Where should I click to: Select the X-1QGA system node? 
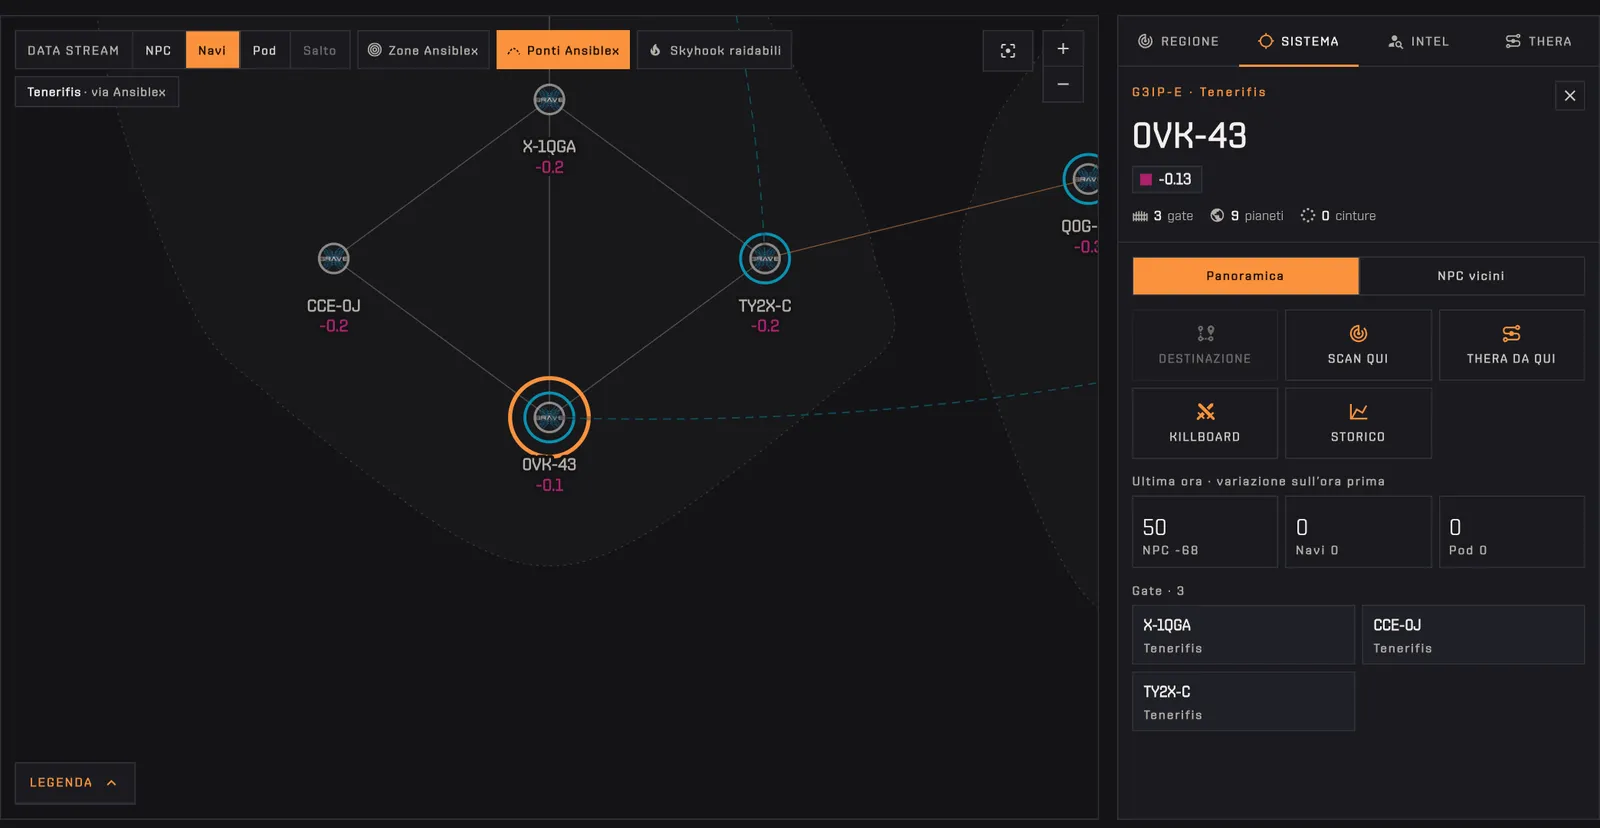549,100
